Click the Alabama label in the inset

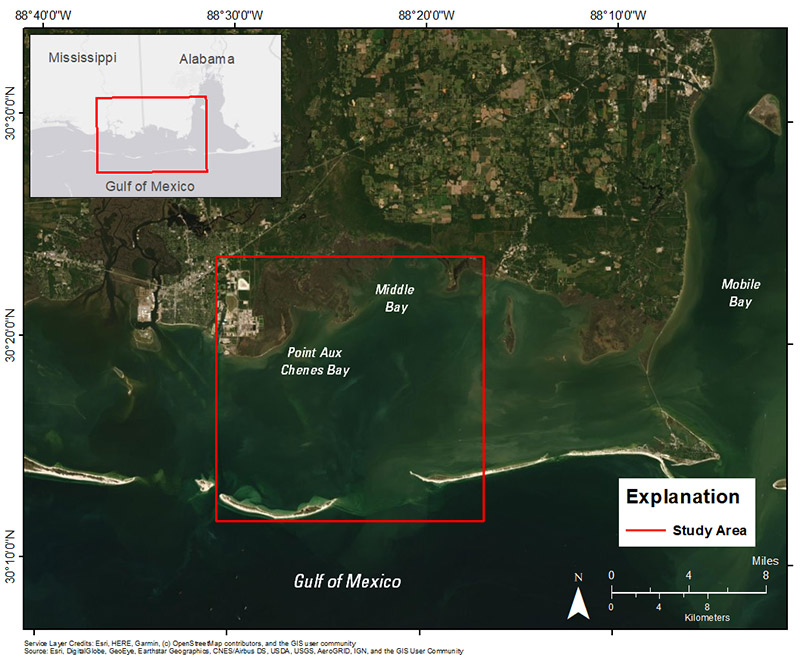coord(207,58)
